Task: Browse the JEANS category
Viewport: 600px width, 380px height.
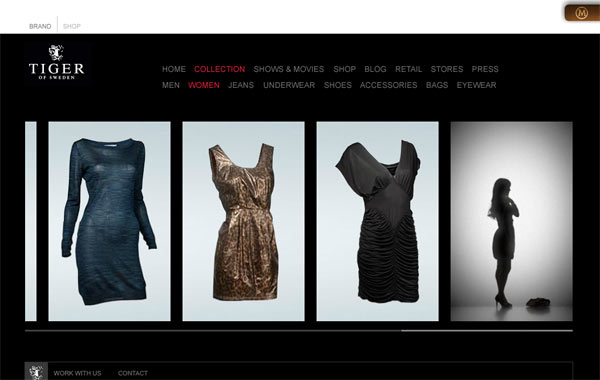Action: [241, 85]
